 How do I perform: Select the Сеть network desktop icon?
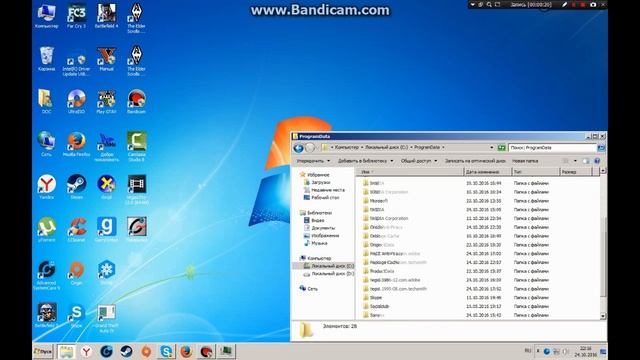pyautogui.click(x=47, y=144)
